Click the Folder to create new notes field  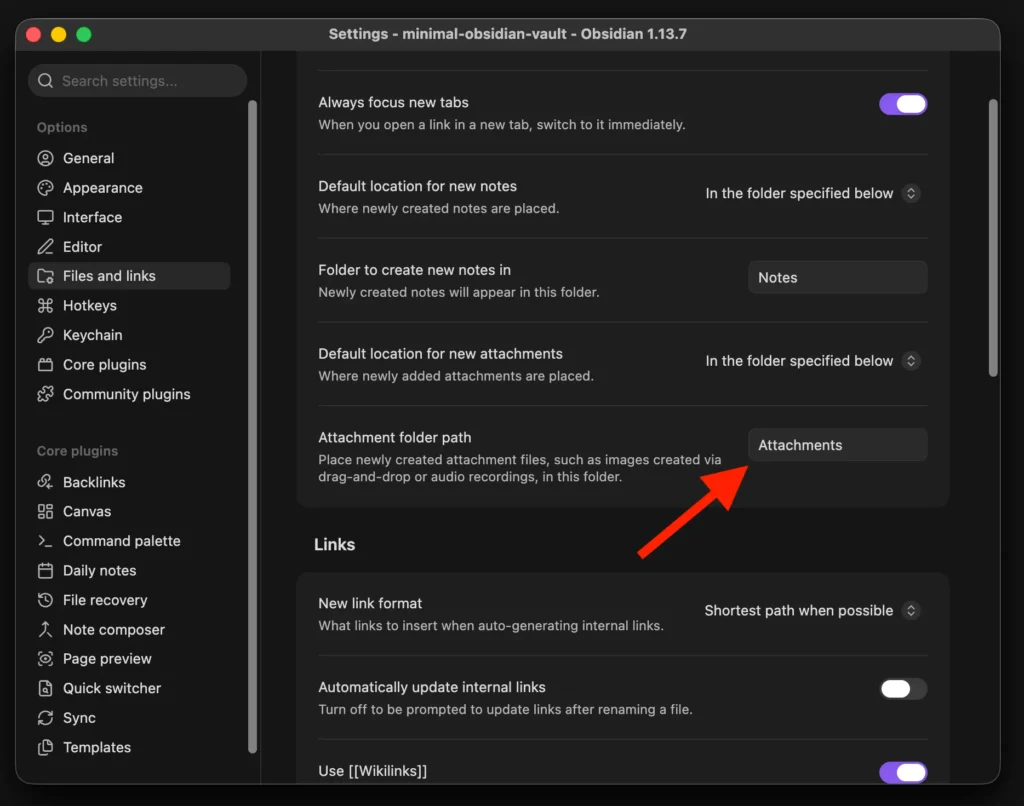(x=837, y=278)
